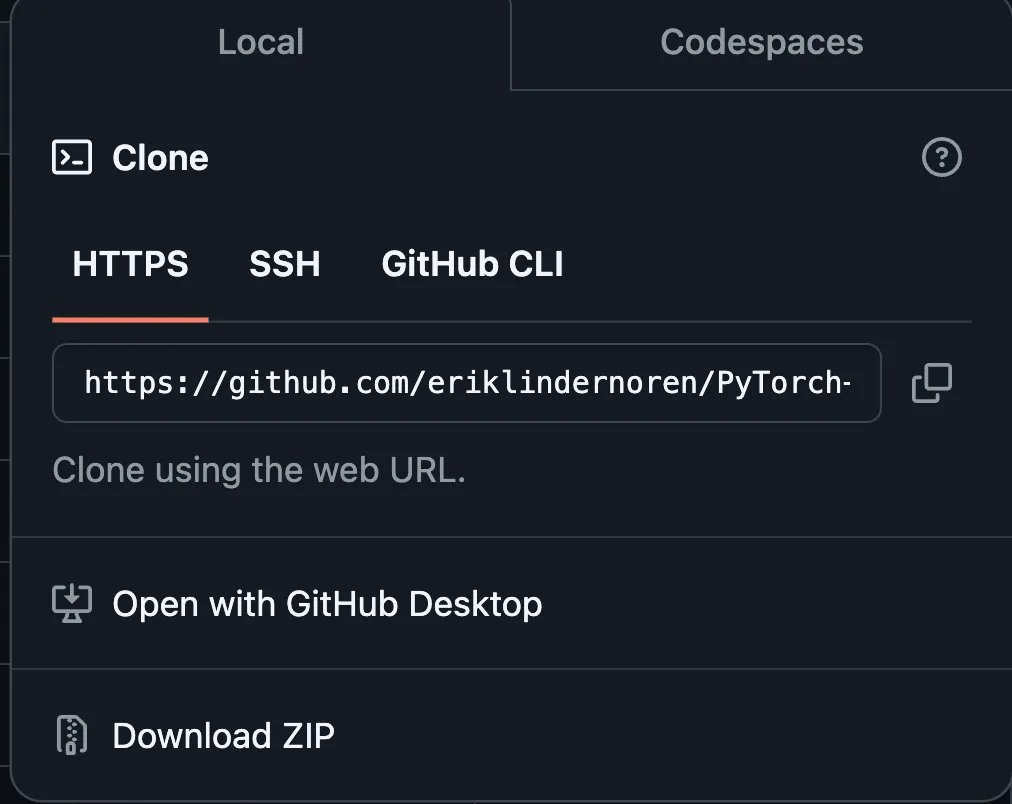The image size is (1012, 804).
Task: Open the Codespaces tab
Action: point(762,42)
